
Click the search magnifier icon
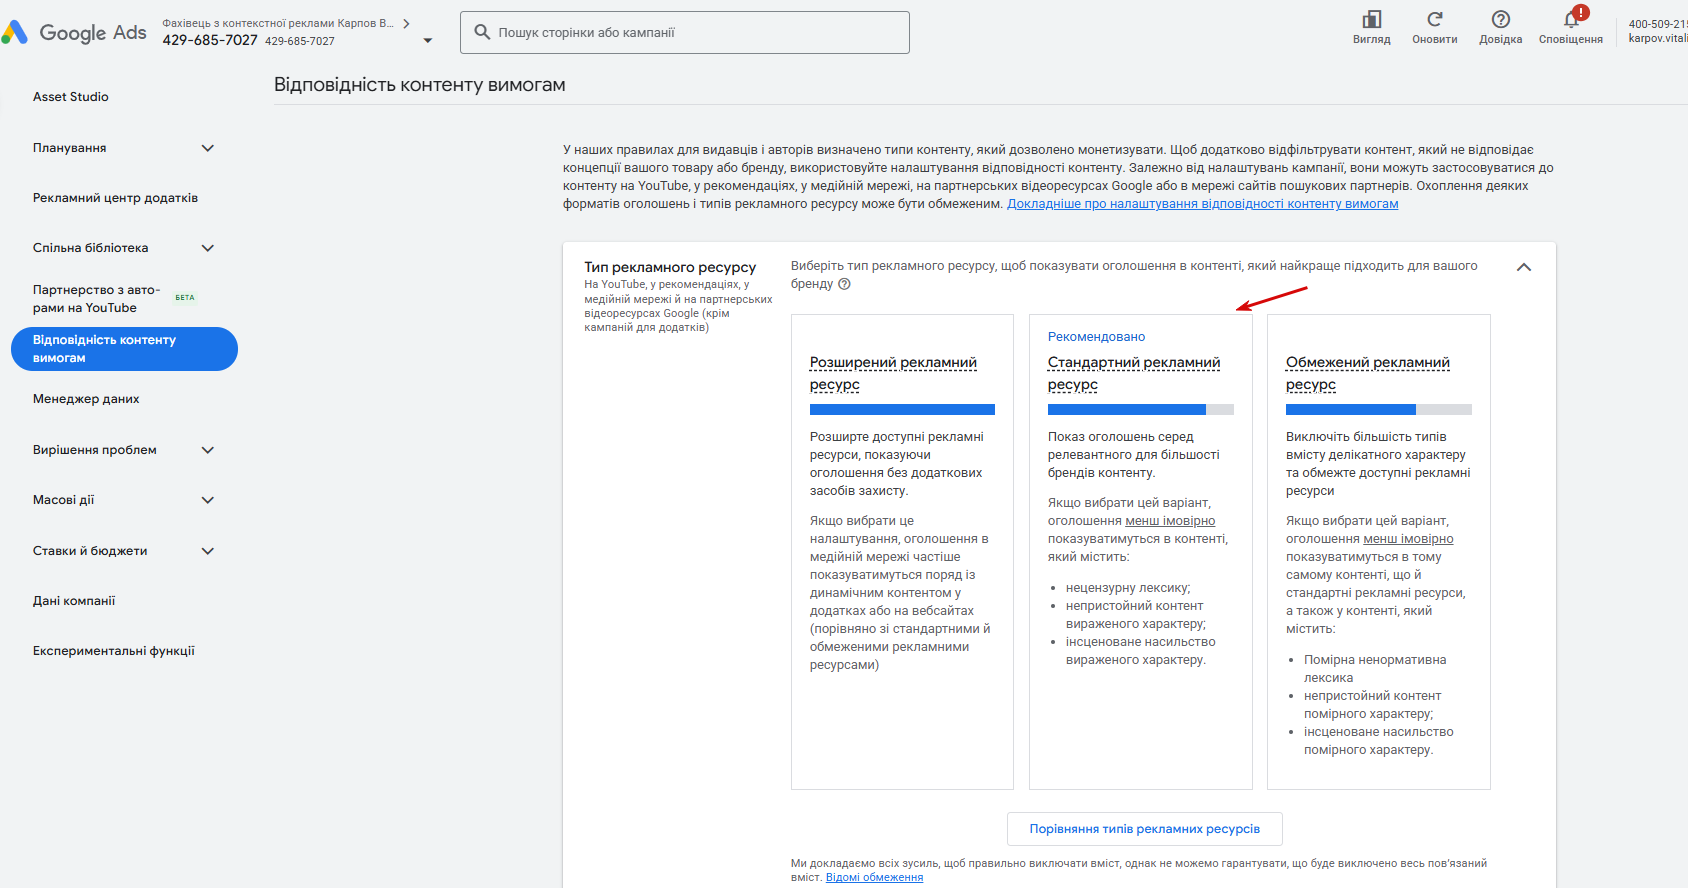coord(482,32)
